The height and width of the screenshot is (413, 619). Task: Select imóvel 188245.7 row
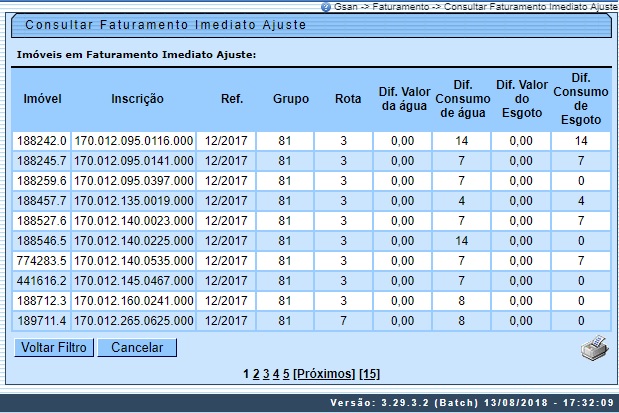point(42,161)
